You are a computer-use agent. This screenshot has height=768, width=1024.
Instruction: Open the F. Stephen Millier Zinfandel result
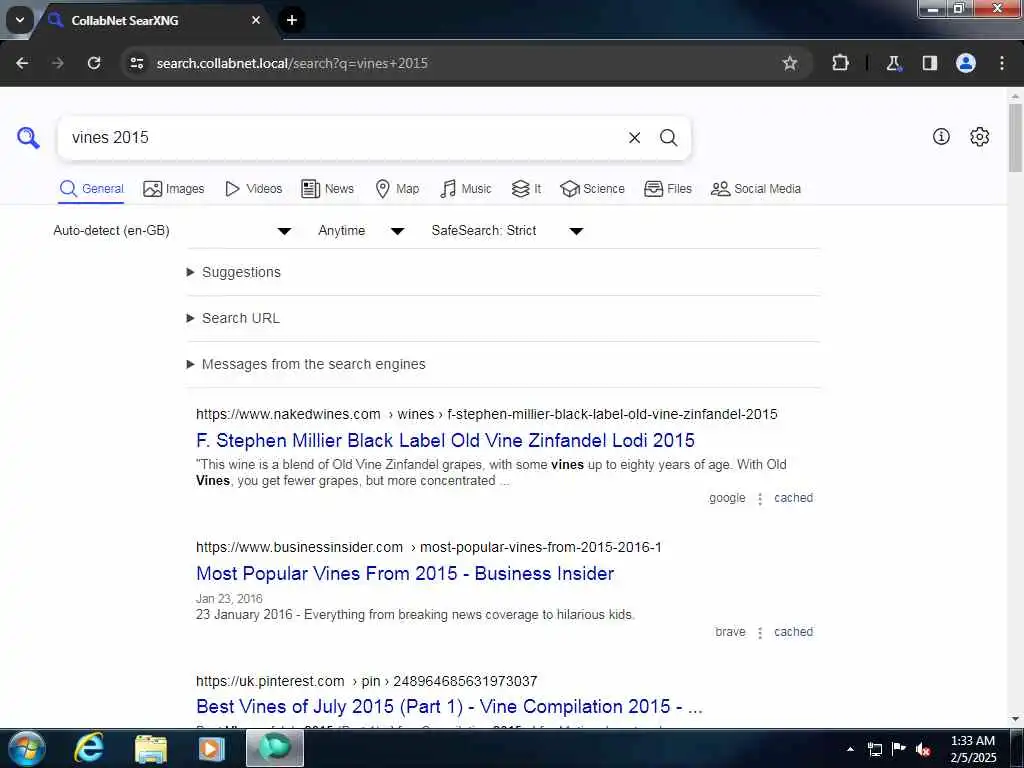pos(445,441)
